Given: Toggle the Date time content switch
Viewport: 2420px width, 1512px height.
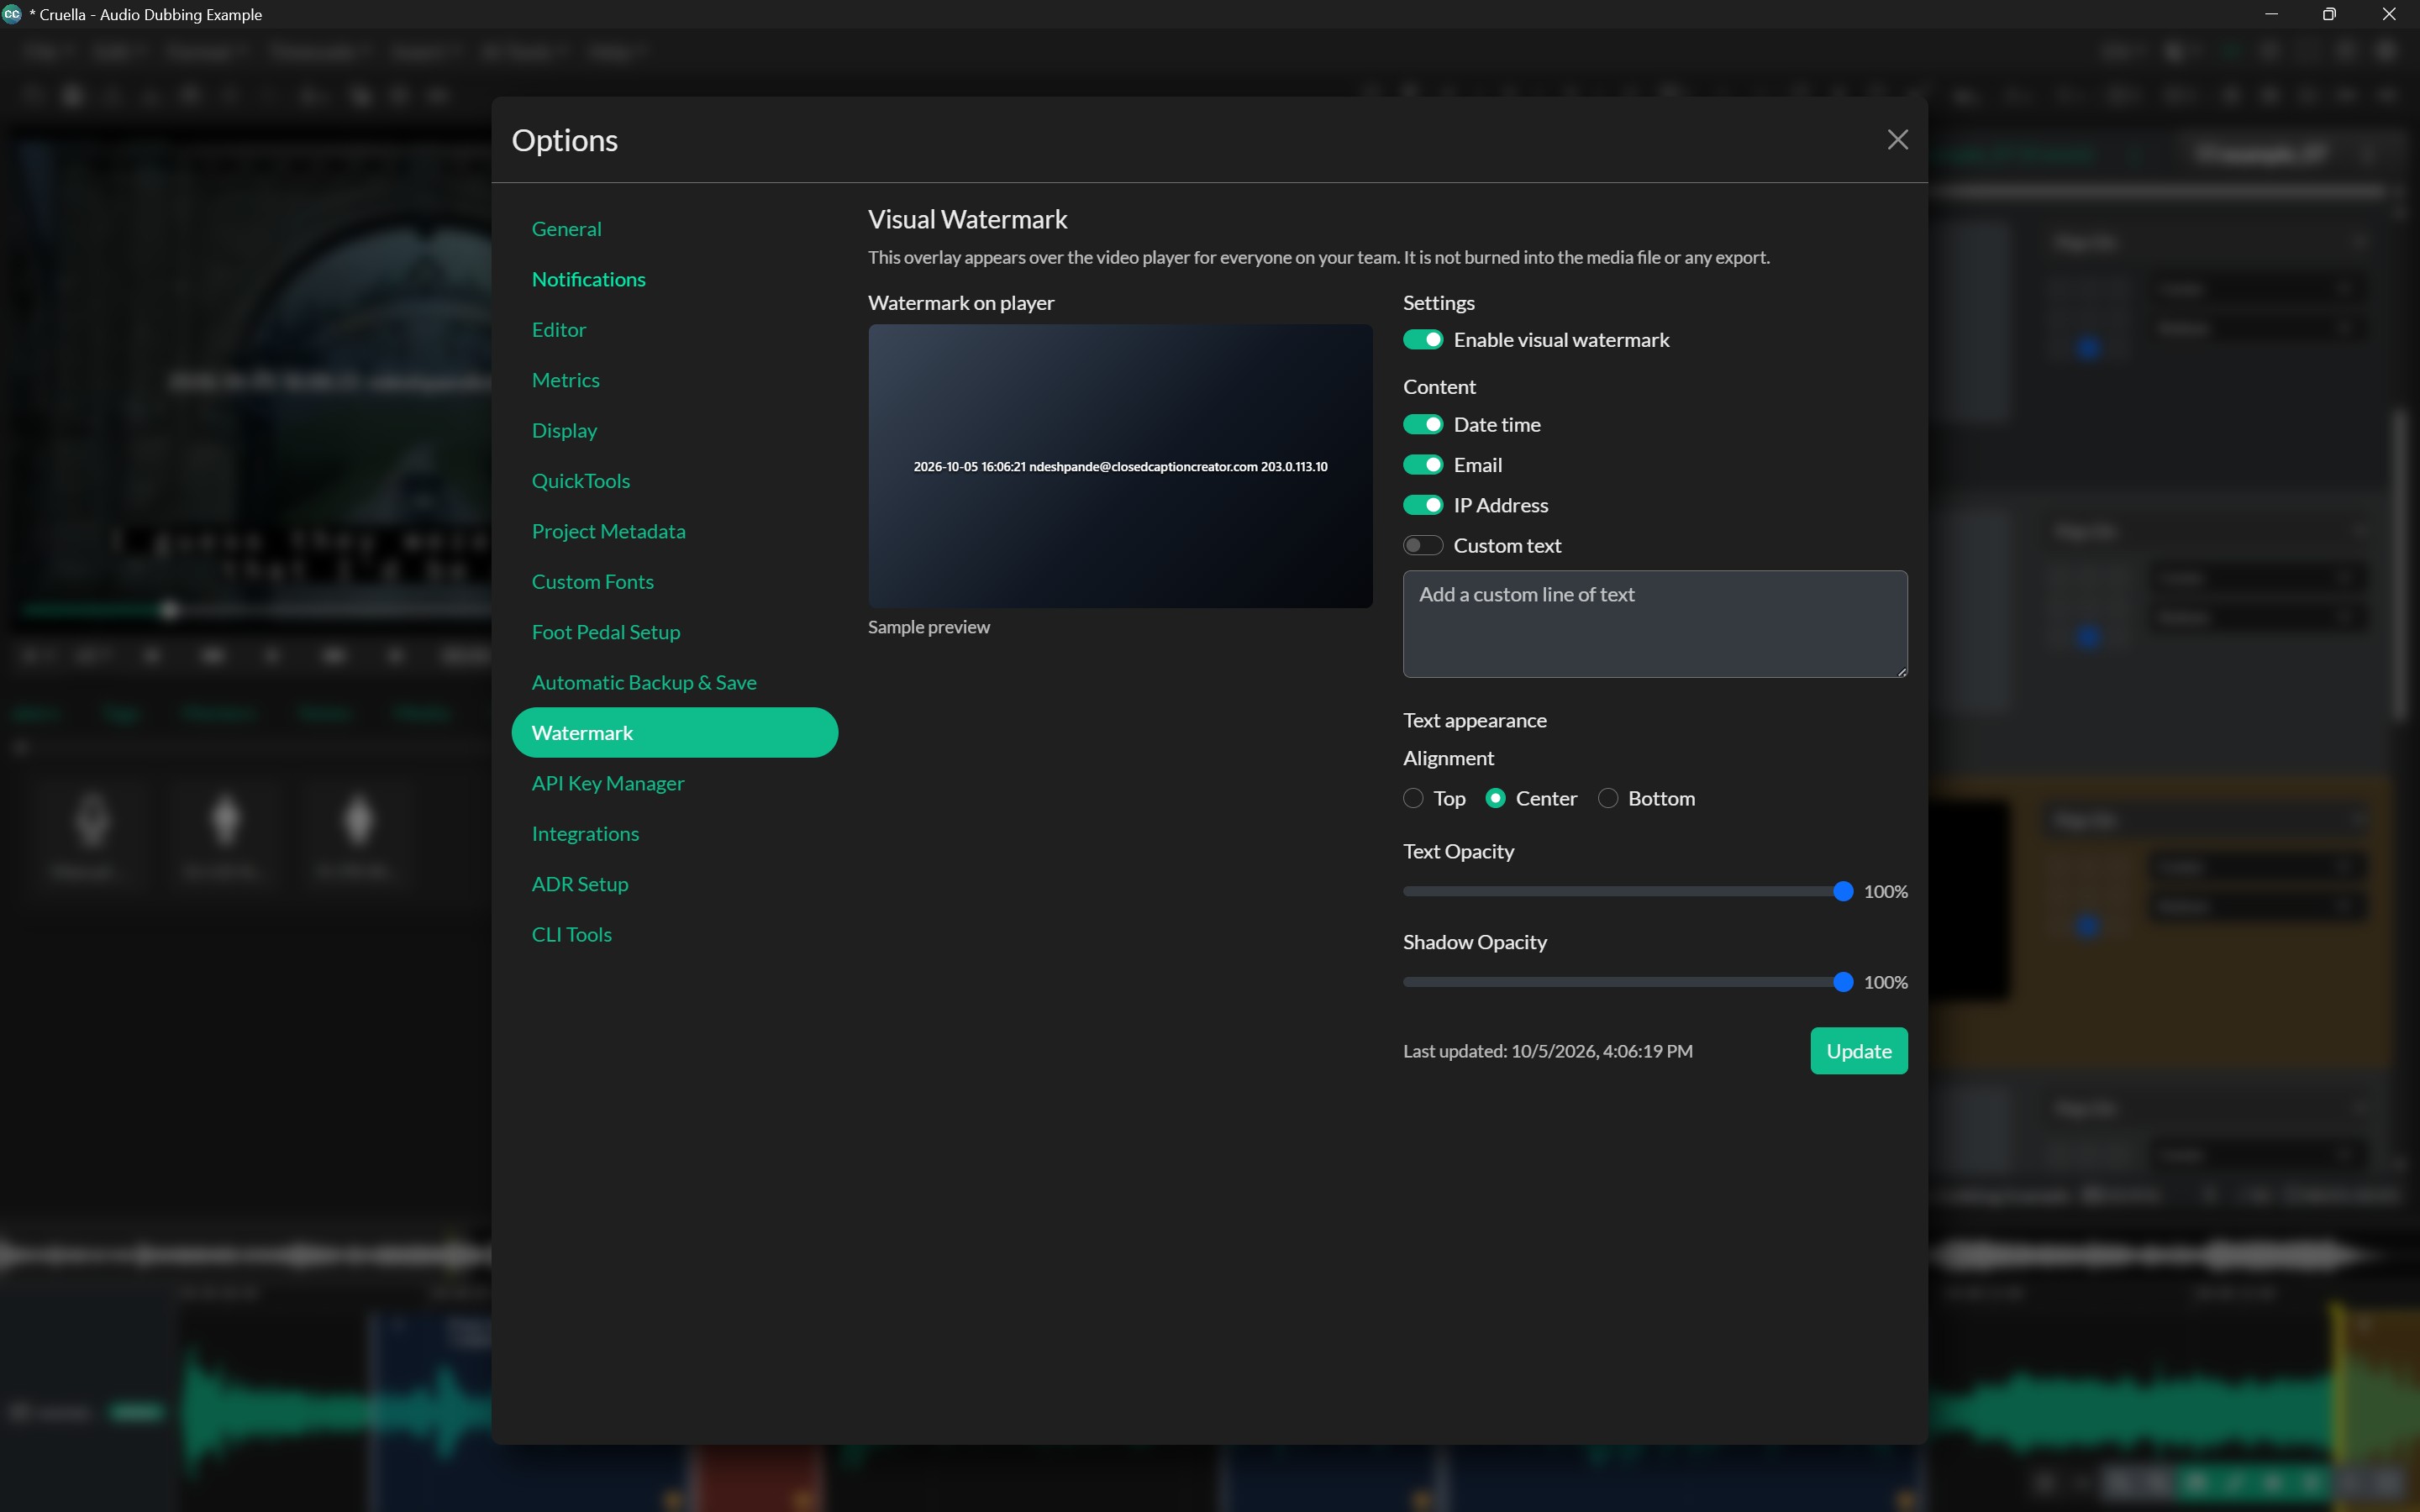Looking at the screenshot, I should point(1422,425).
